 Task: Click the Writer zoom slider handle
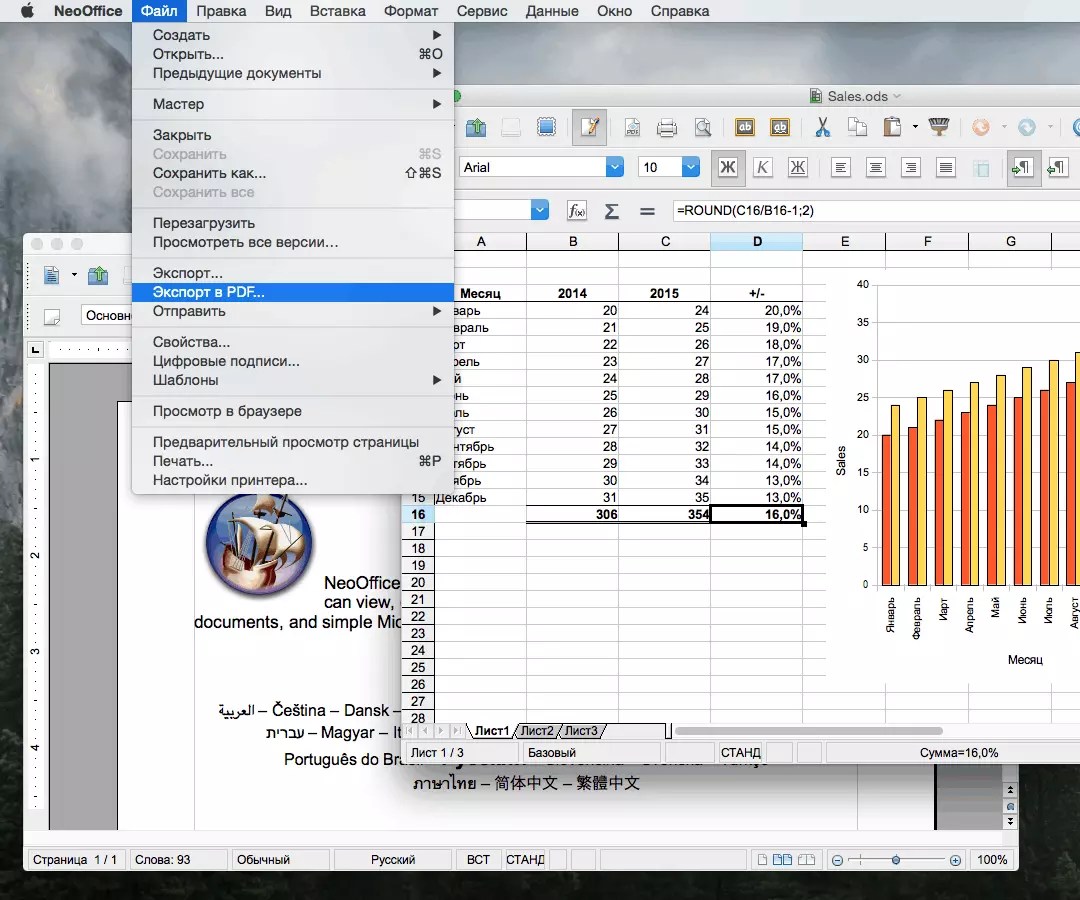895,860
